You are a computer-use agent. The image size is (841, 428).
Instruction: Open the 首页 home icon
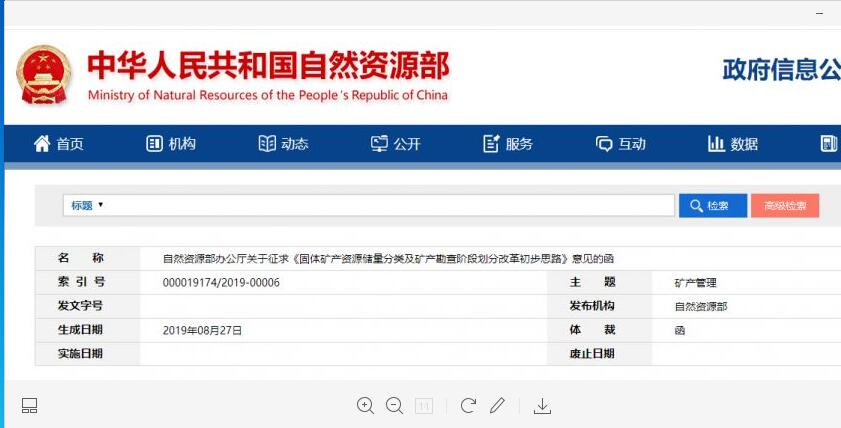(42, 144)
